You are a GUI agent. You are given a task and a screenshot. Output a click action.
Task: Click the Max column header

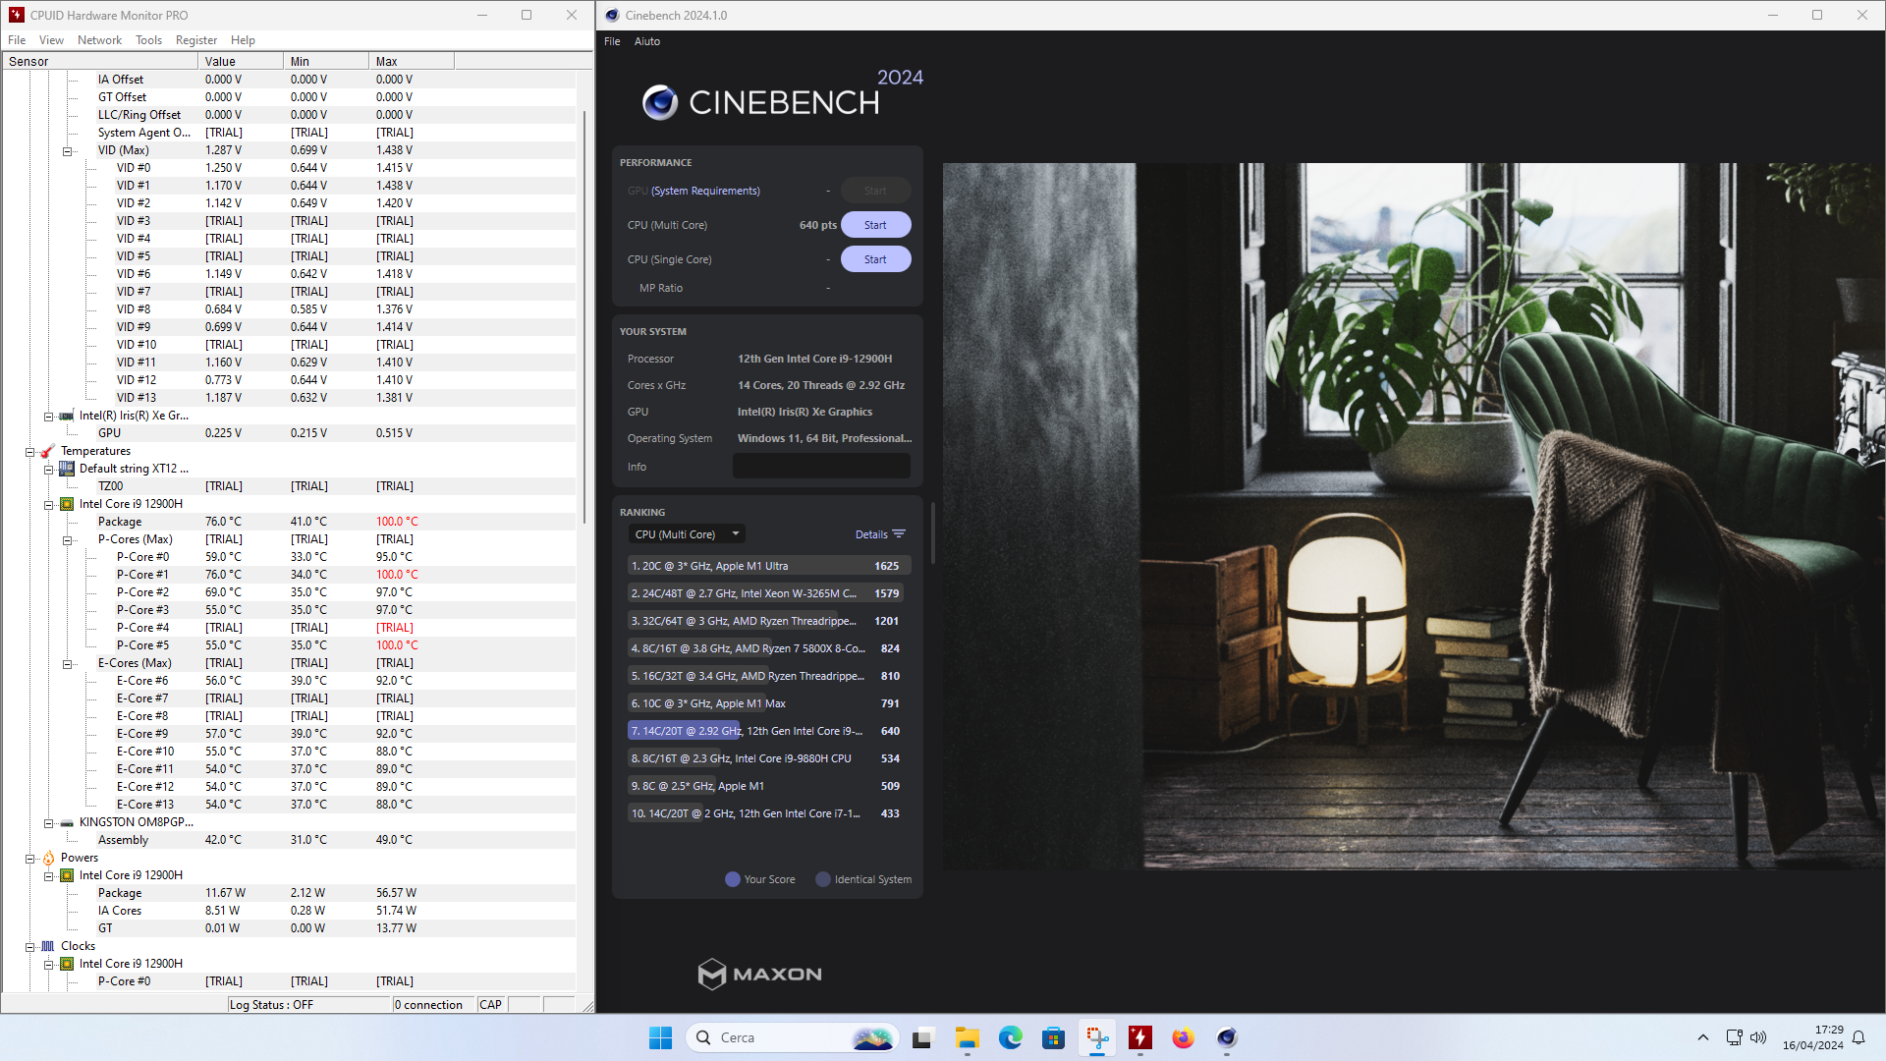click(411, 61)
